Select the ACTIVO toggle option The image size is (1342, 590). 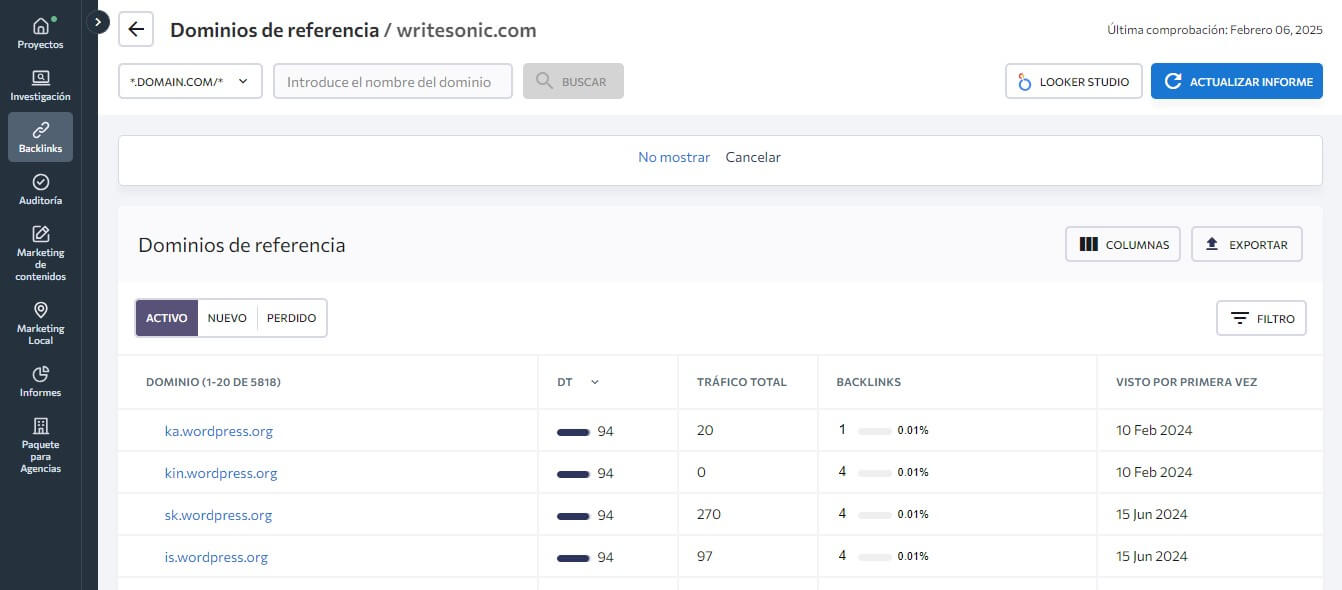point(167,318)
